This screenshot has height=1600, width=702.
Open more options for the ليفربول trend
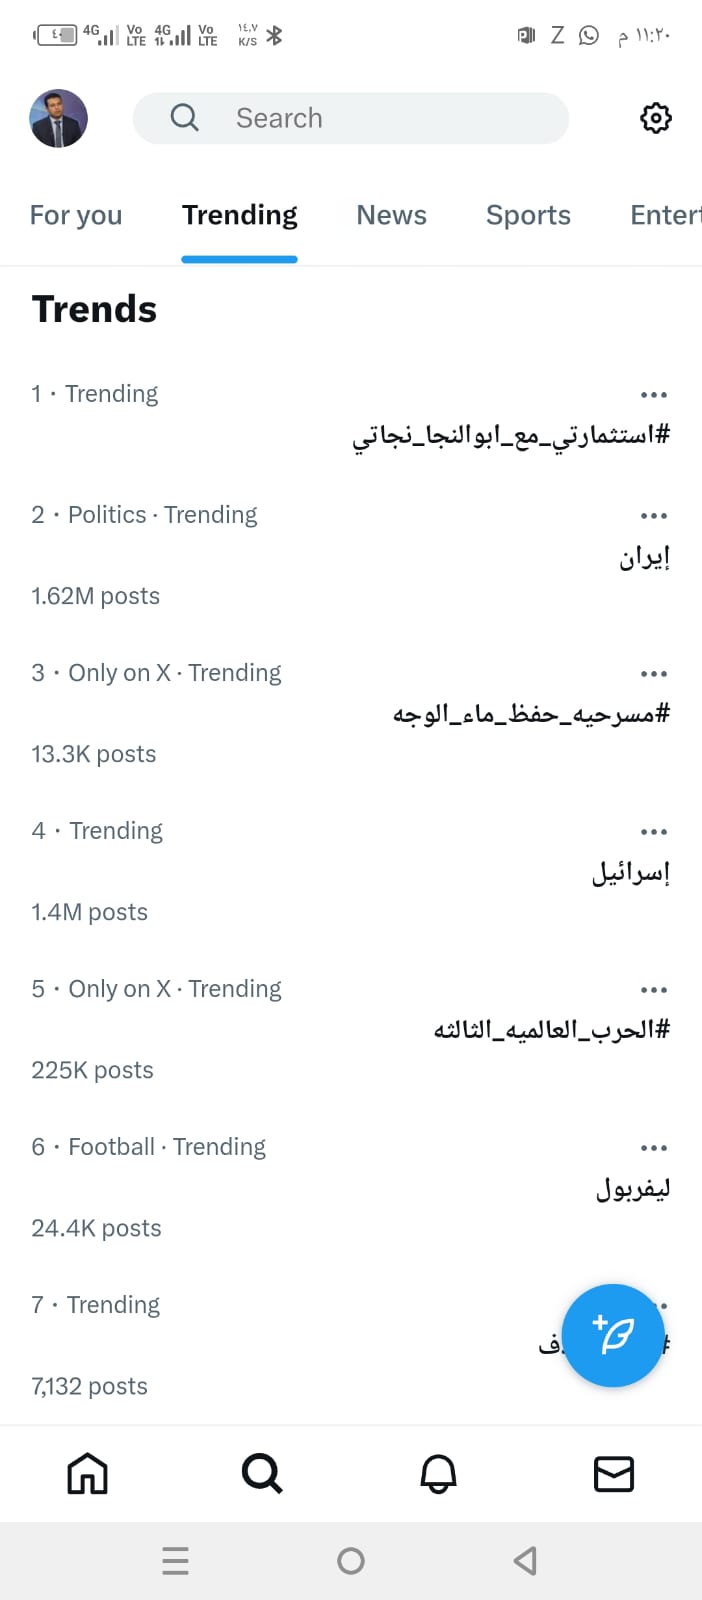pos(653,1148)
